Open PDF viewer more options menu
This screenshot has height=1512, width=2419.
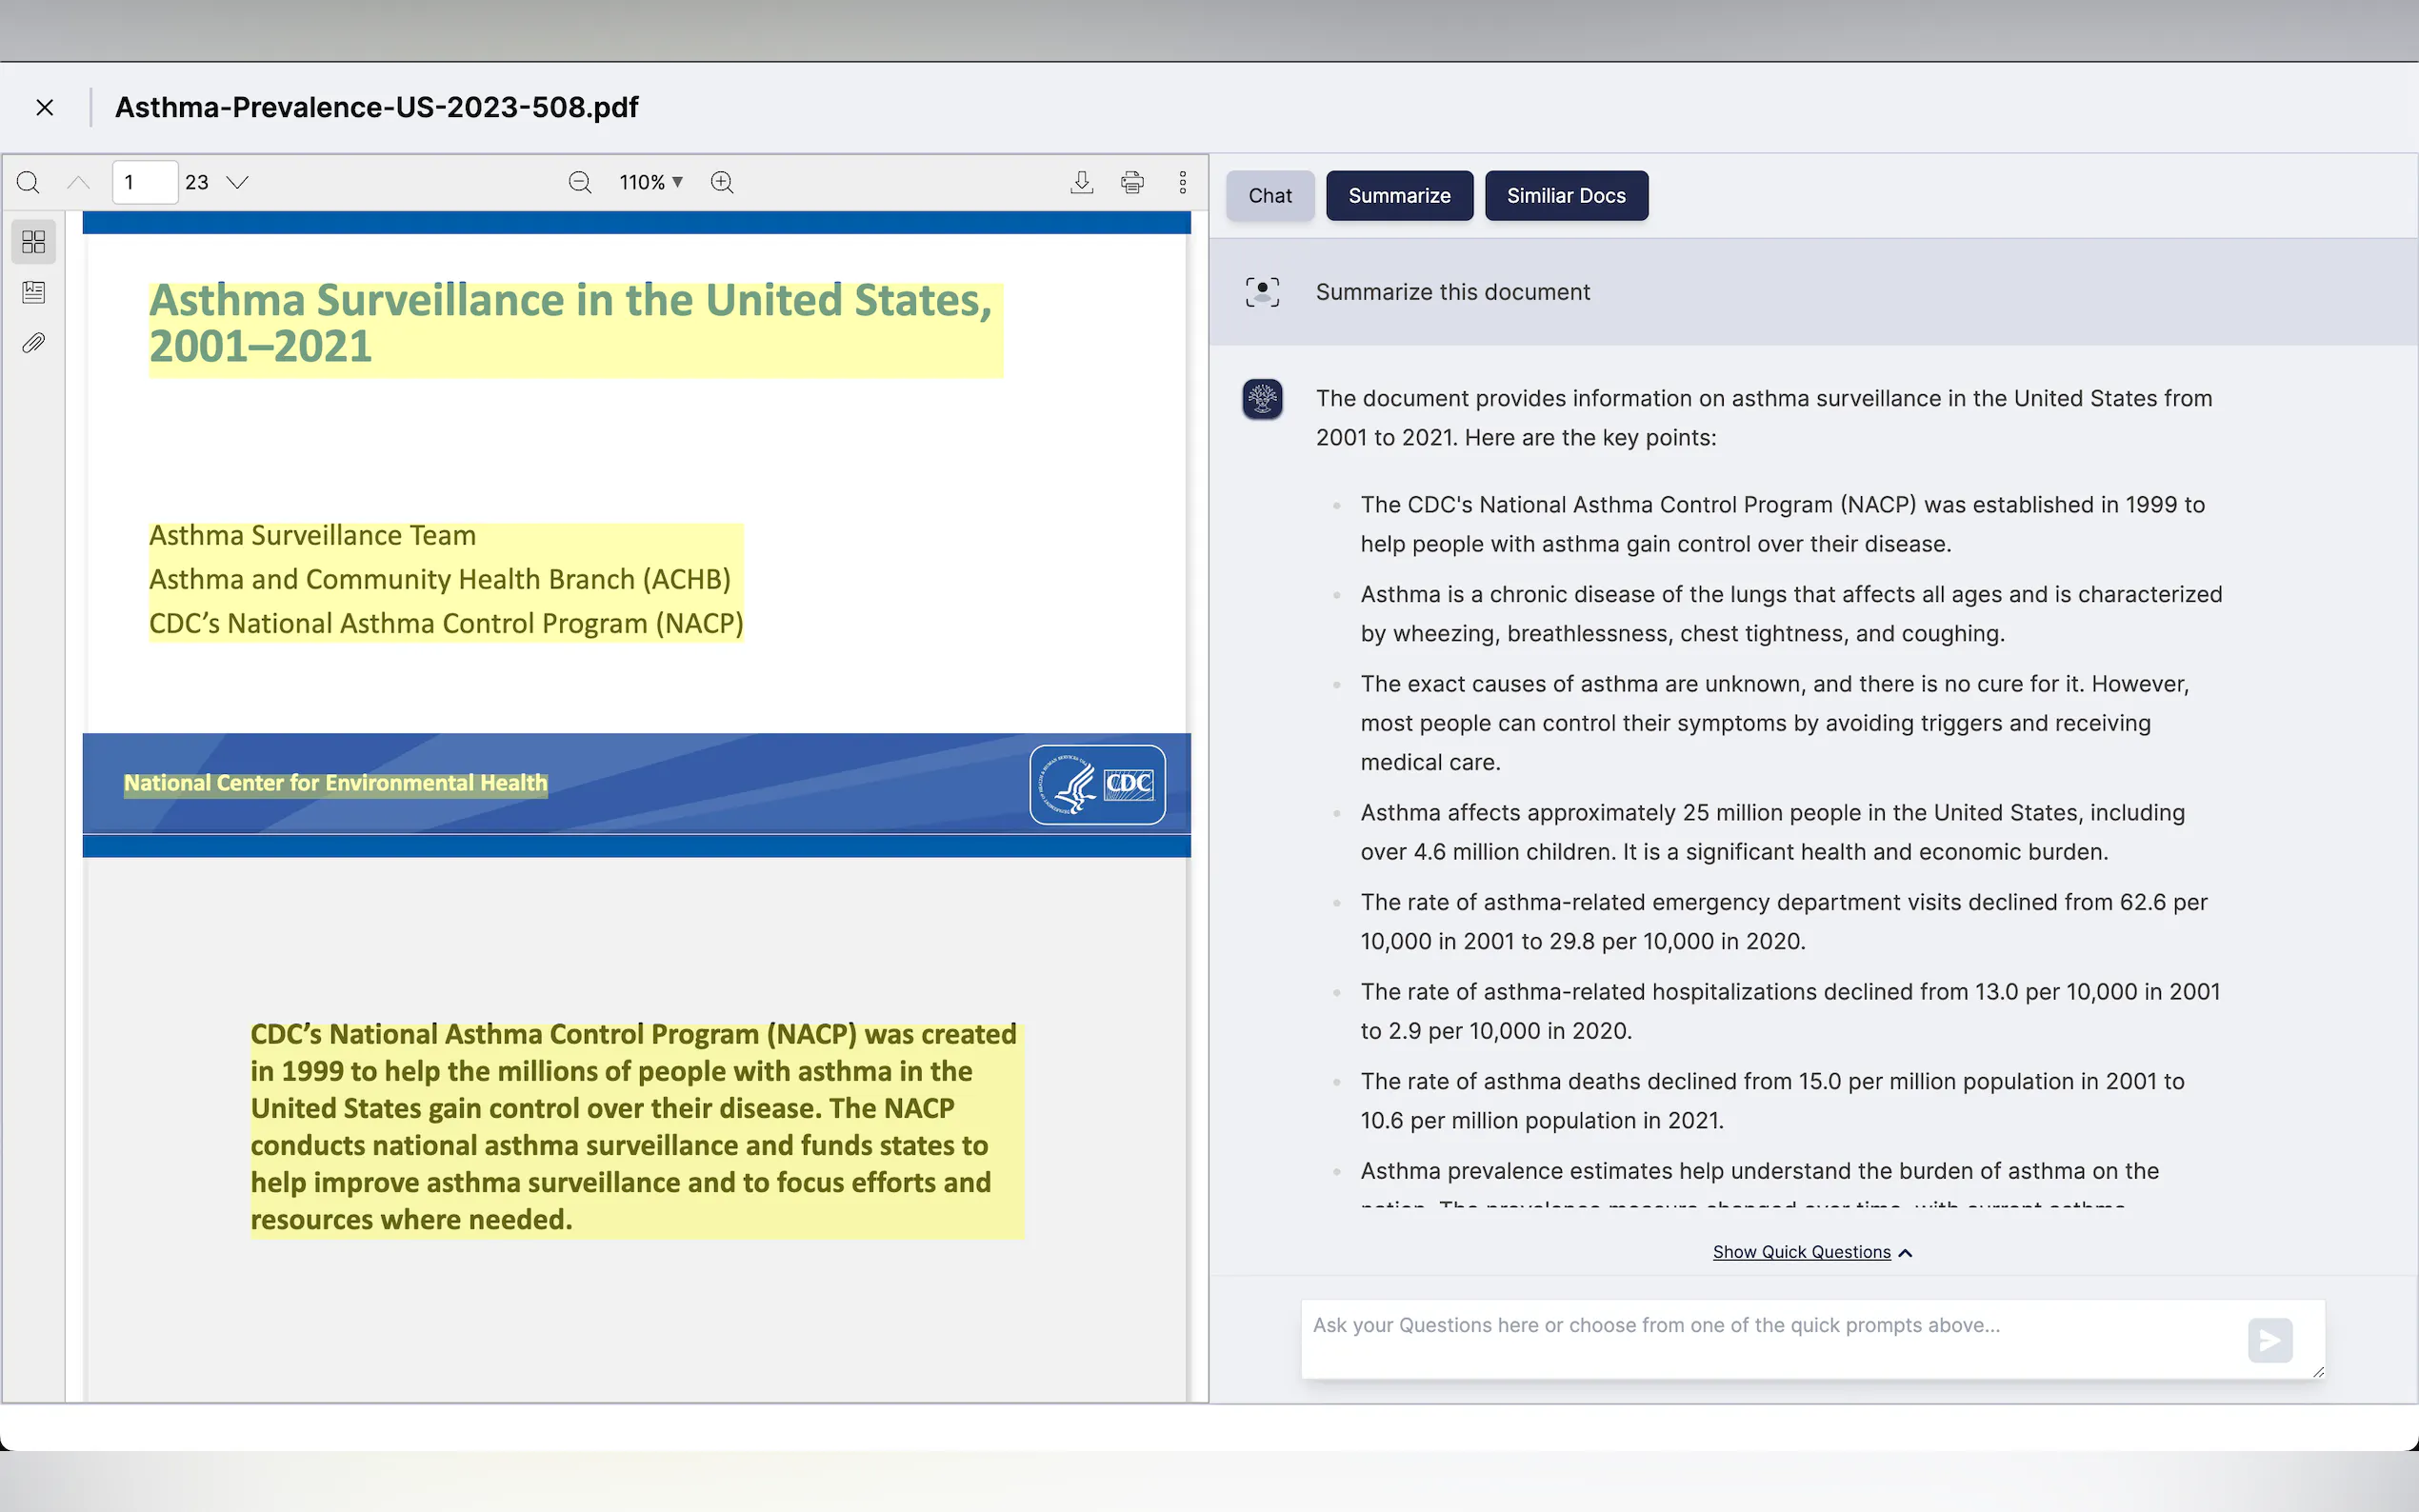tap(1182, 182)
